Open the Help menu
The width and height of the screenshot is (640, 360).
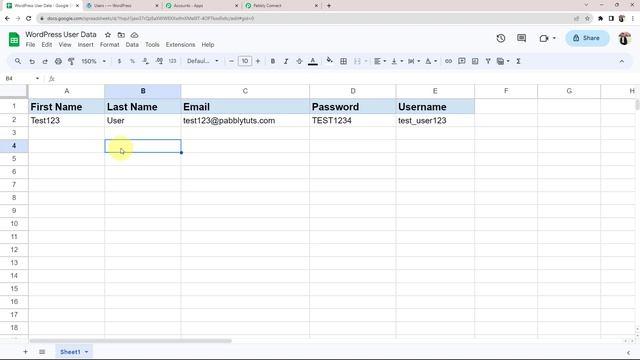(x=208, y=44)
